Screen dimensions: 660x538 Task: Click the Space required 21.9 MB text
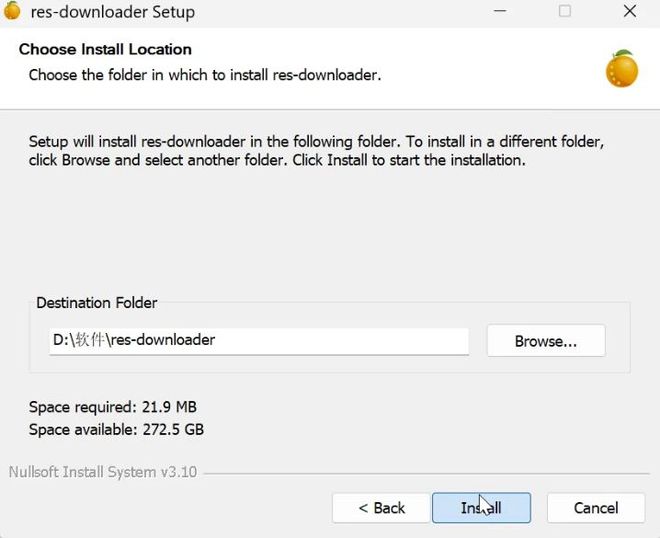(113, 407)
